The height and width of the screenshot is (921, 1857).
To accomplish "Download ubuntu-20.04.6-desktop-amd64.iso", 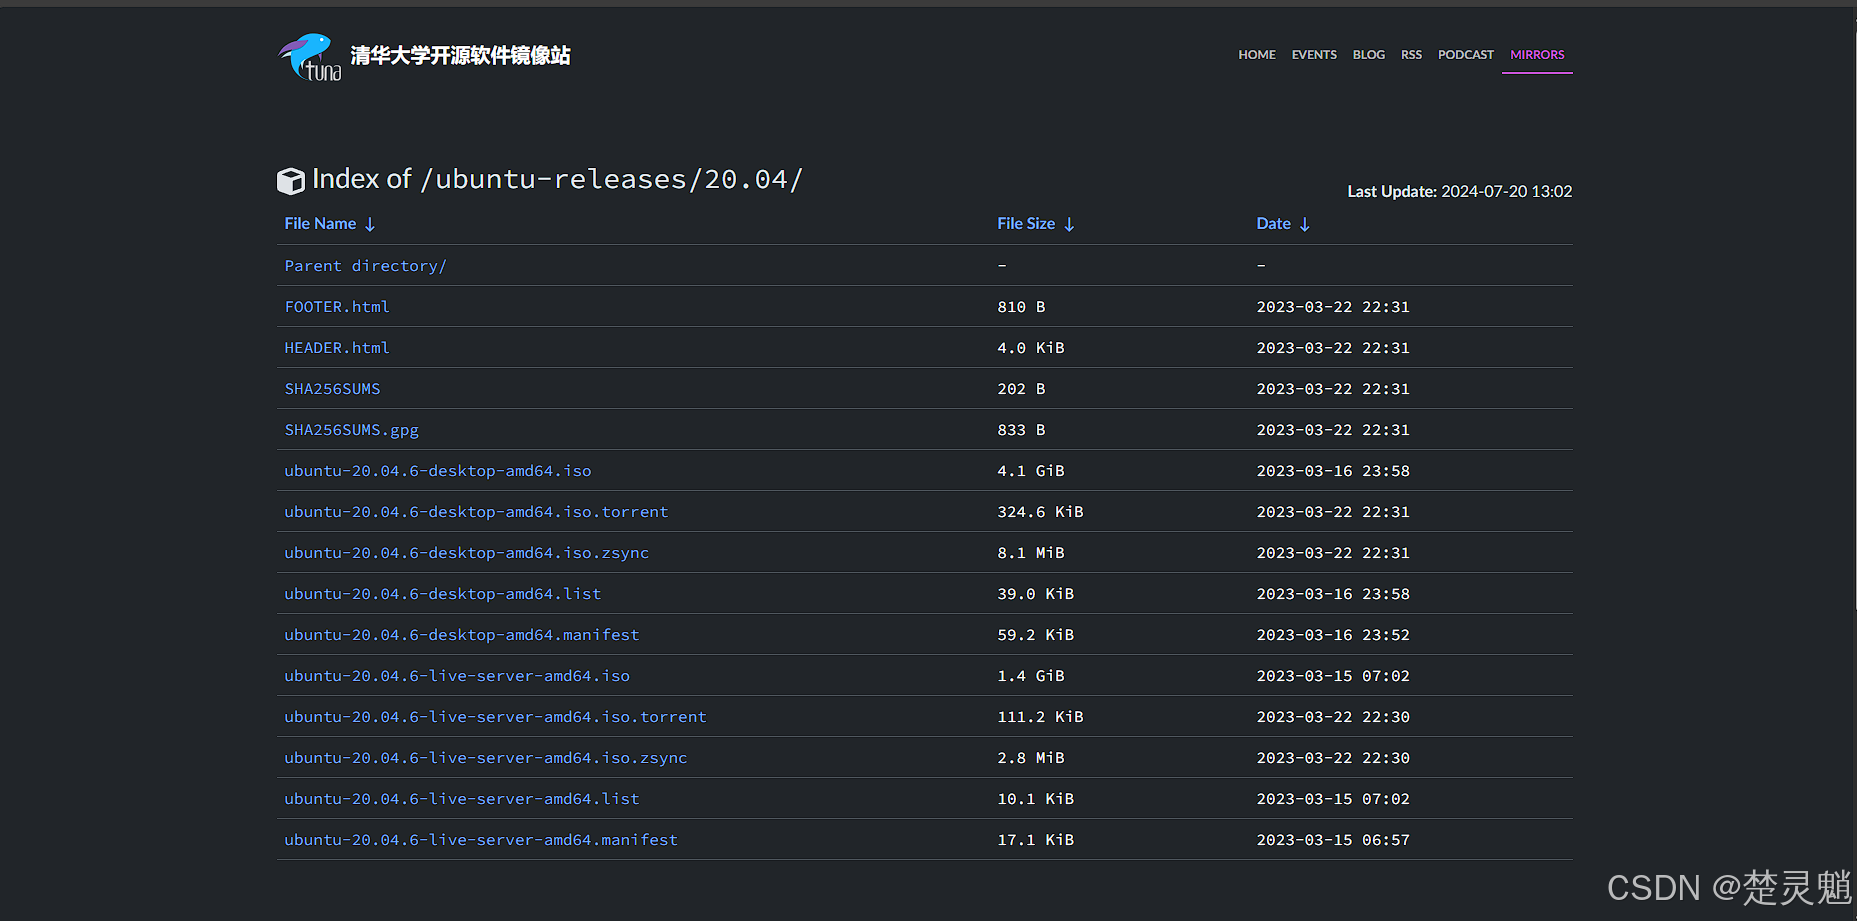I will coord(438,471).
